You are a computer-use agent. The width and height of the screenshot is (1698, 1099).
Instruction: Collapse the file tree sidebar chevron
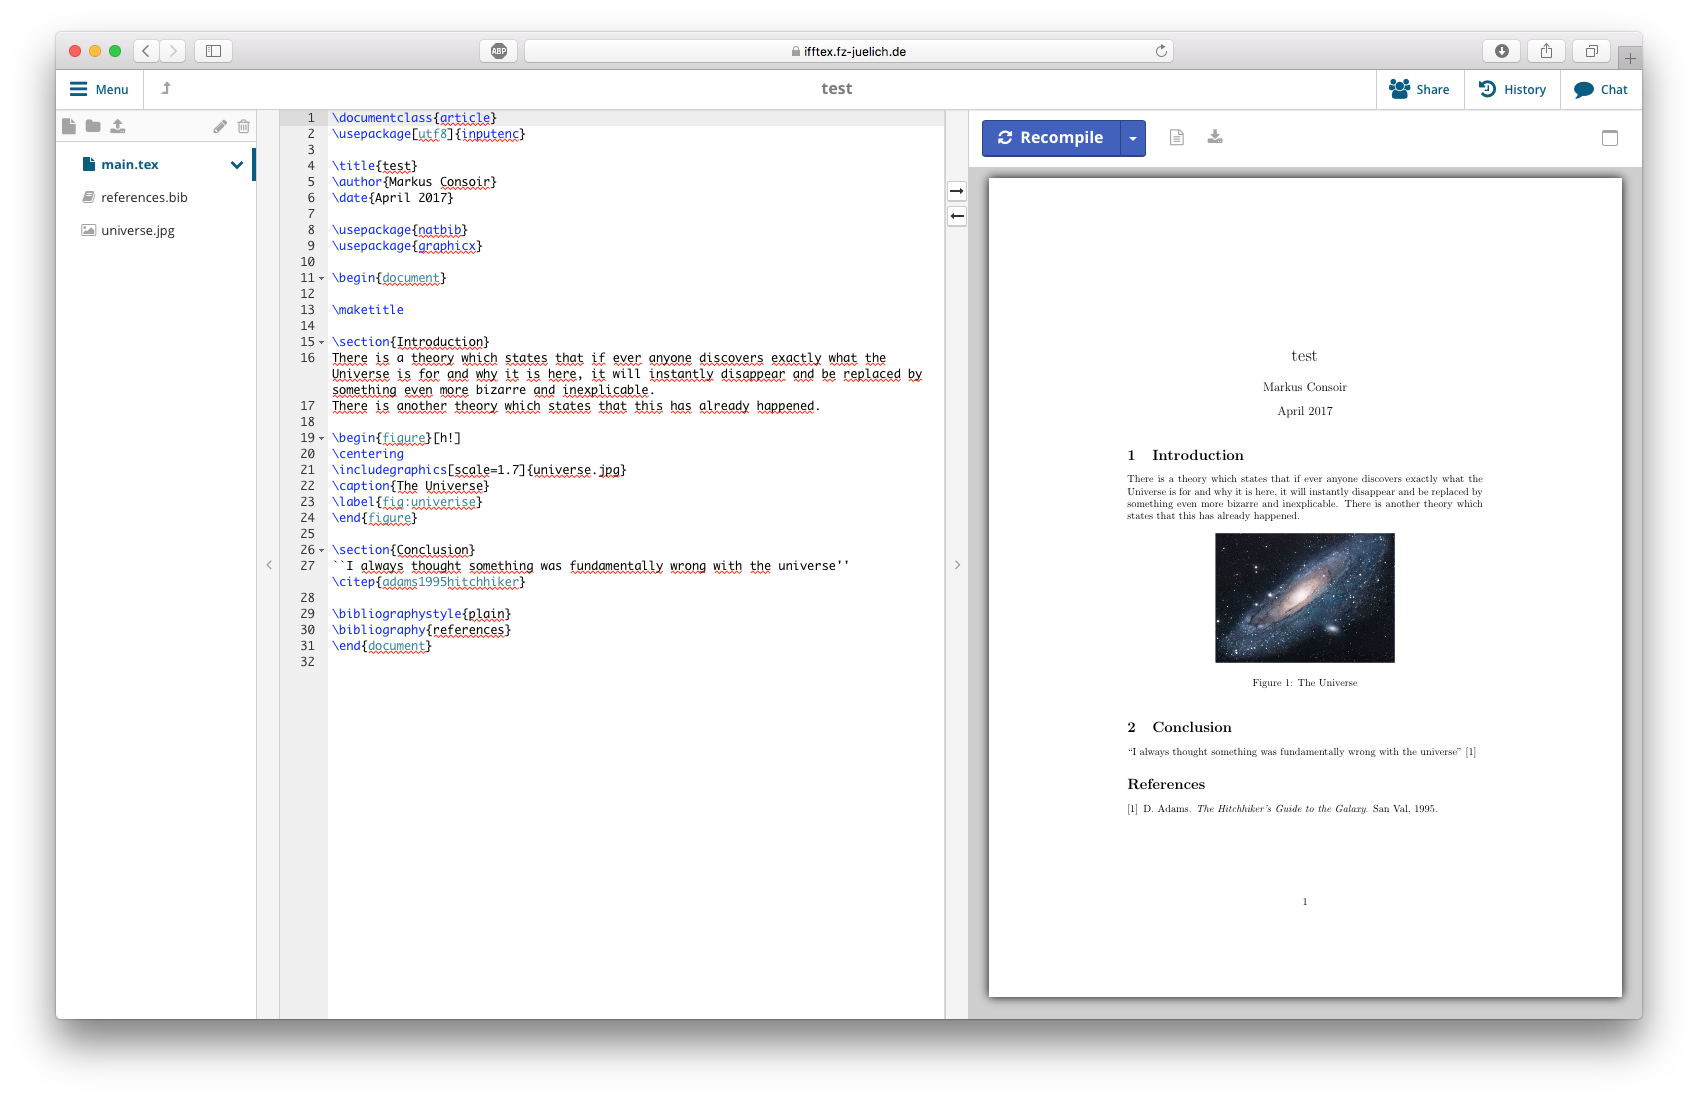click(x=269, y=565)
